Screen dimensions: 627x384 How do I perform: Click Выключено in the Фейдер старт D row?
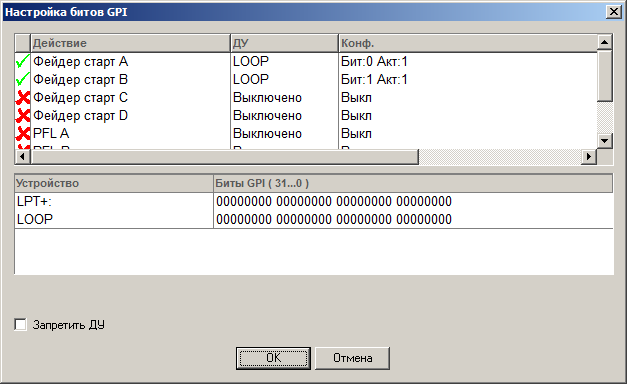[267, 116]
